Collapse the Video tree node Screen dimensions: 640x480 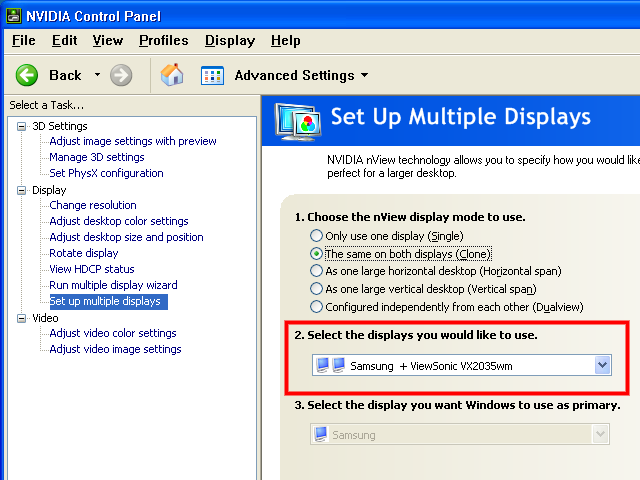(21, 318)
